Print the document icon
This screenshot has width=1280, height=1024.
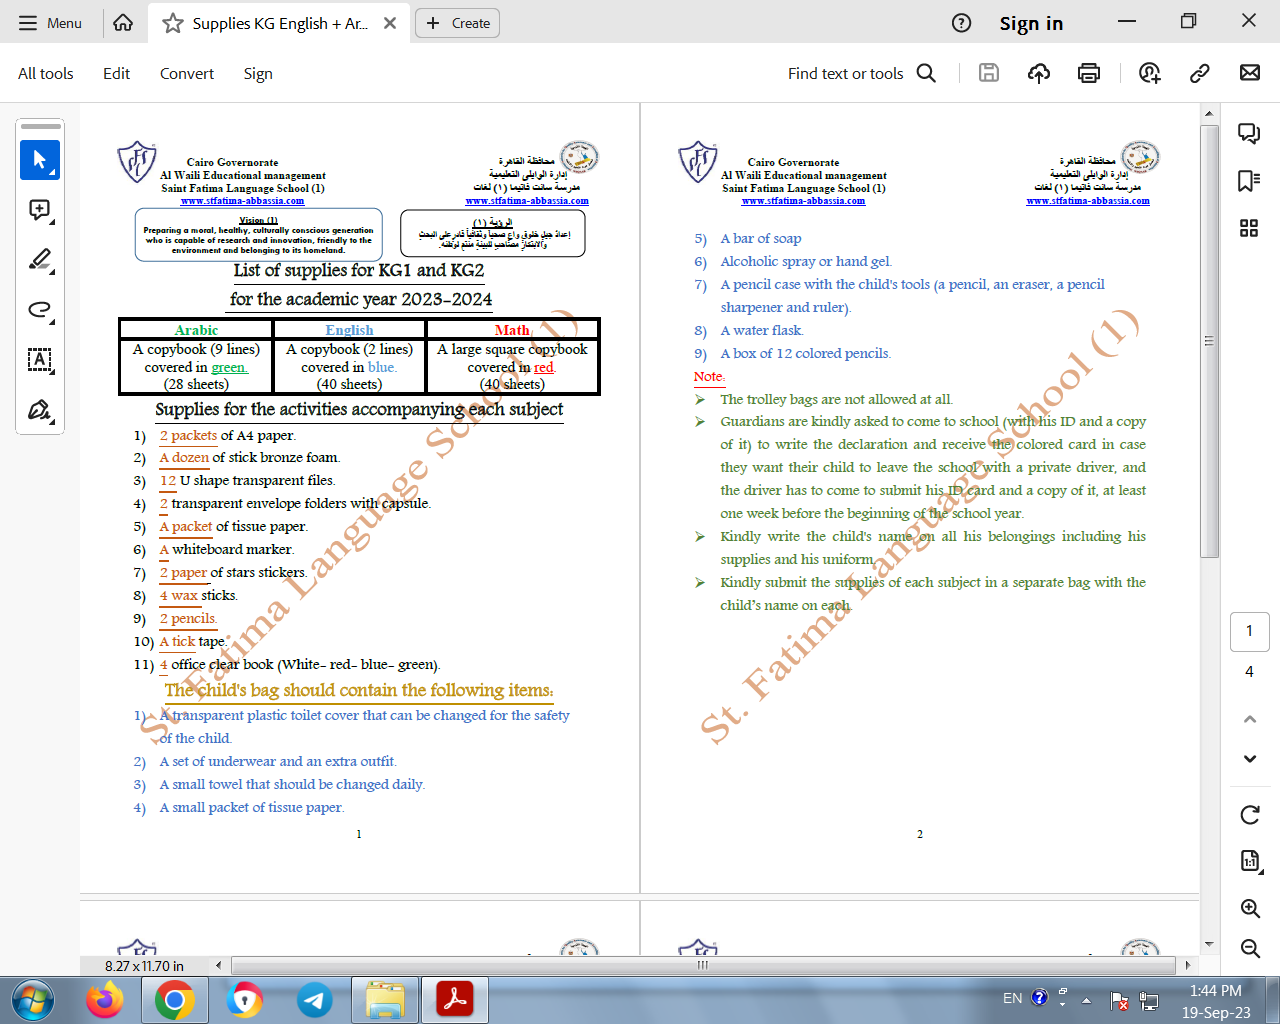tap(1089, 72)
